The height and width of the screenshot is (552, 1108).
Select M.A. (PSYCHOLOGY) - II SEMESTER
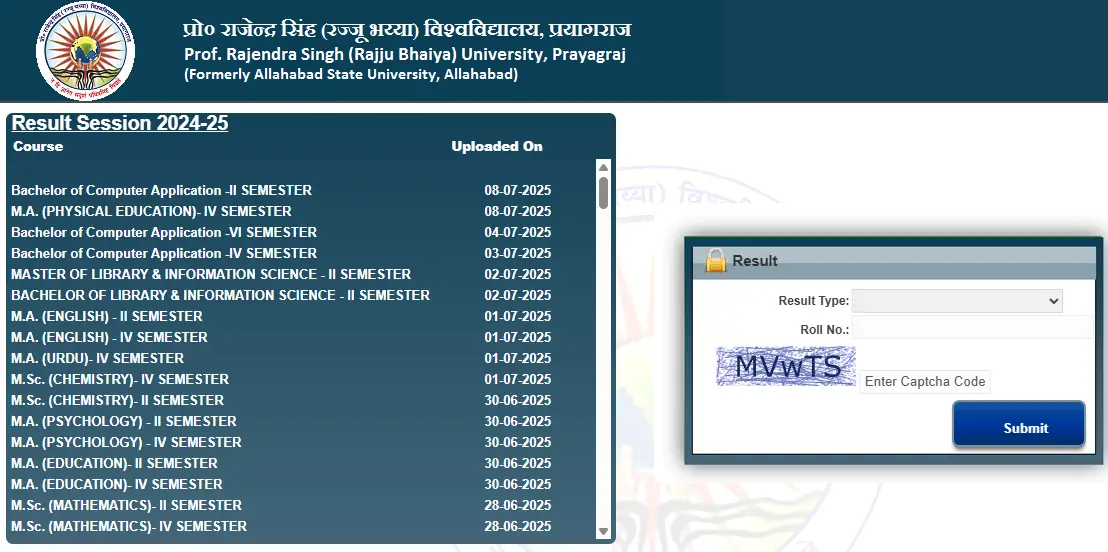(124, 421)
